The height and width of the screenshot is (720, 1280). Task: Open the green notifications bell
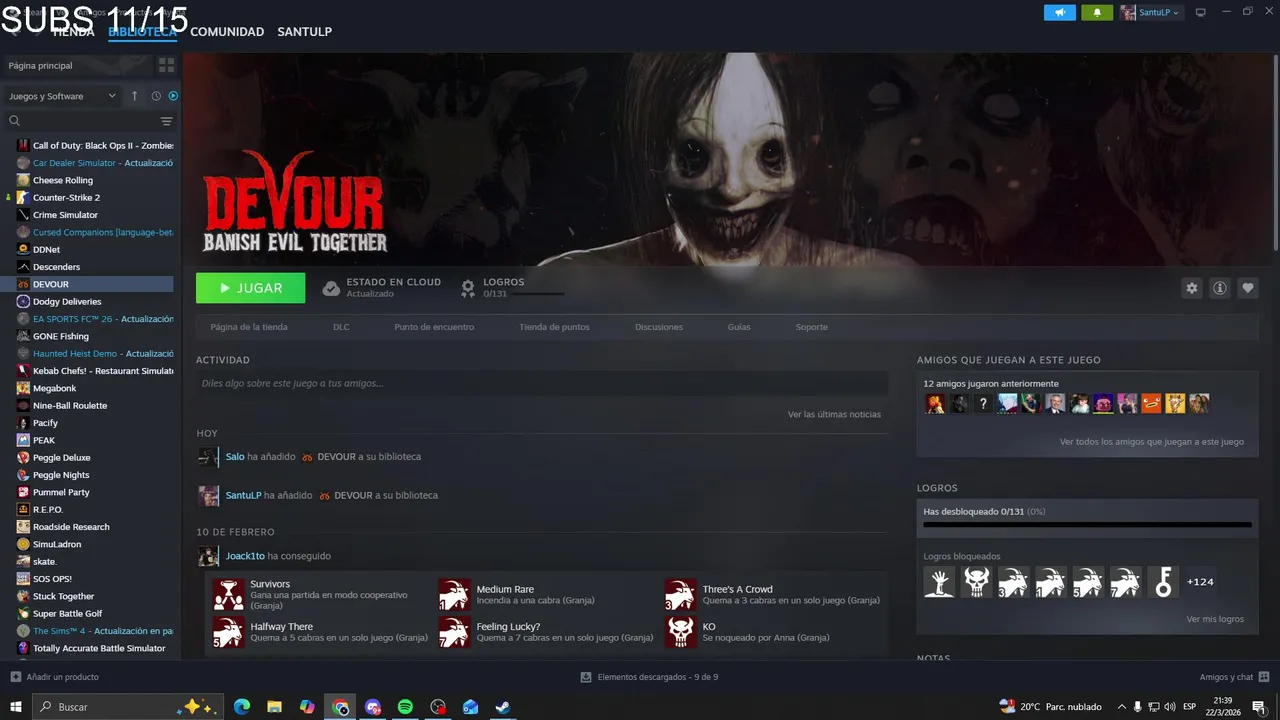click(x=1097, y=12)
